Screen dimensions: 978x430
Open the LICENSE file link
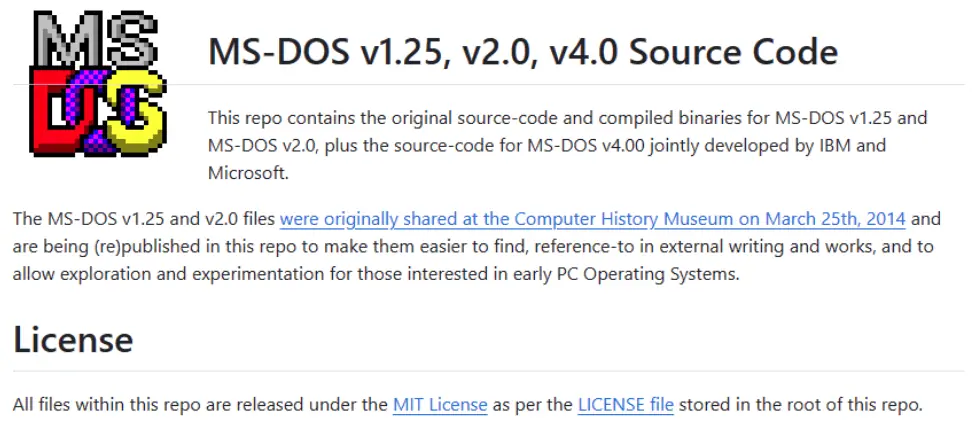[x=626, y=405]
